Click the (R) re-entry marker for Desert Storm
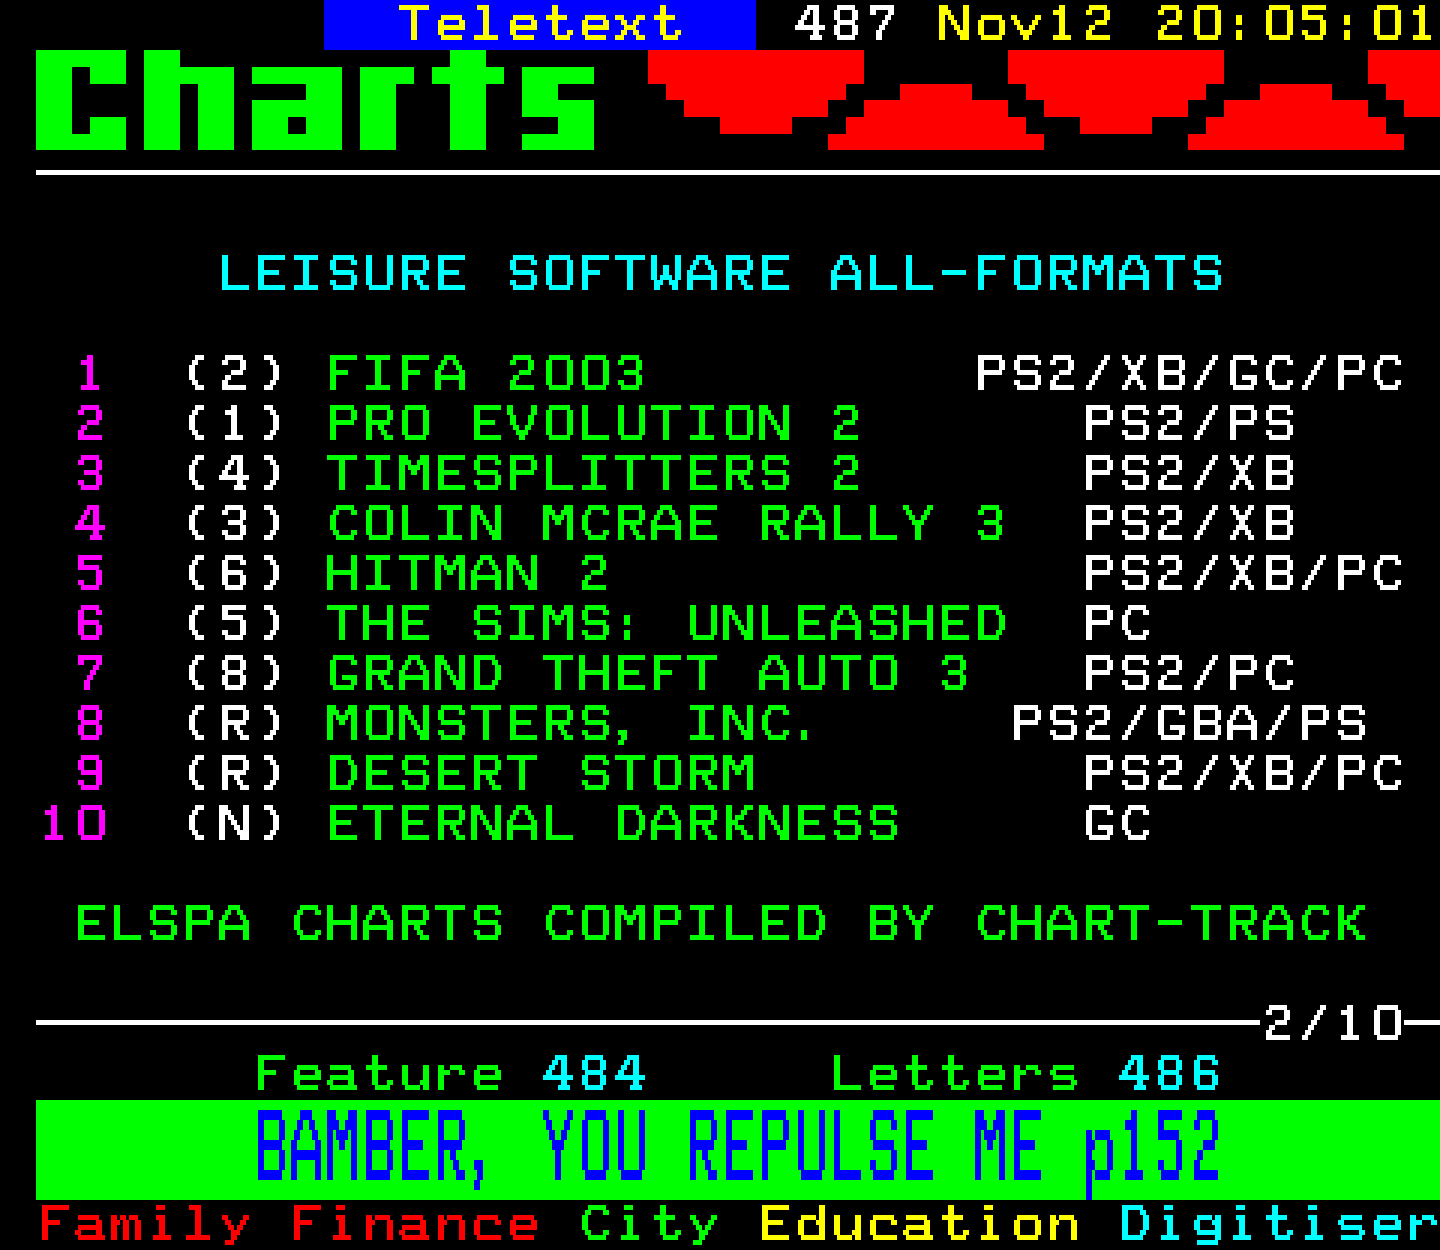The height and width of the screenshot is (1250, 1440). 235,774
